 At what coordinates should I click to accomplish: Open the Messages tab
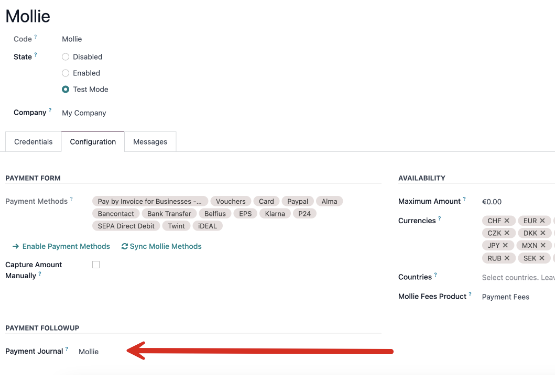[x=150, y=142]
